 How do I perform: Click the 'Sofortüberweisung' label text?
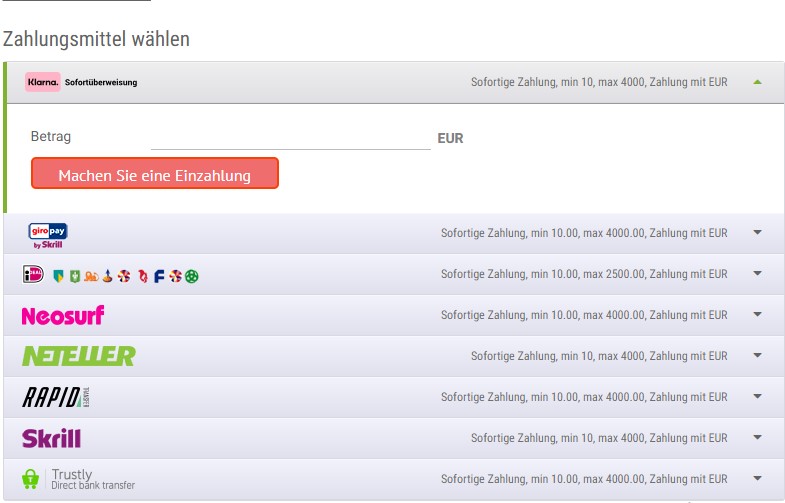pos(101,82)
